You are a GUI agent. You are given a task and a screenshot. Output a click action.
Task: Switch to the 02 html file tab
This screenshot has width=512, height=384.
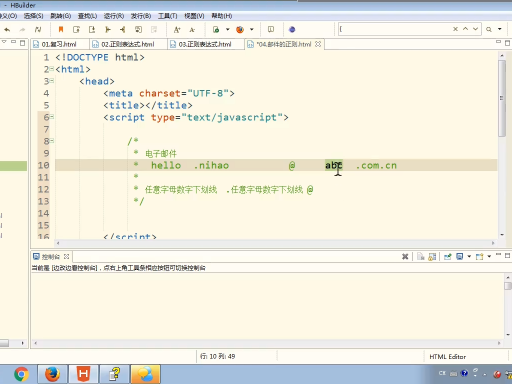(128, 44)
